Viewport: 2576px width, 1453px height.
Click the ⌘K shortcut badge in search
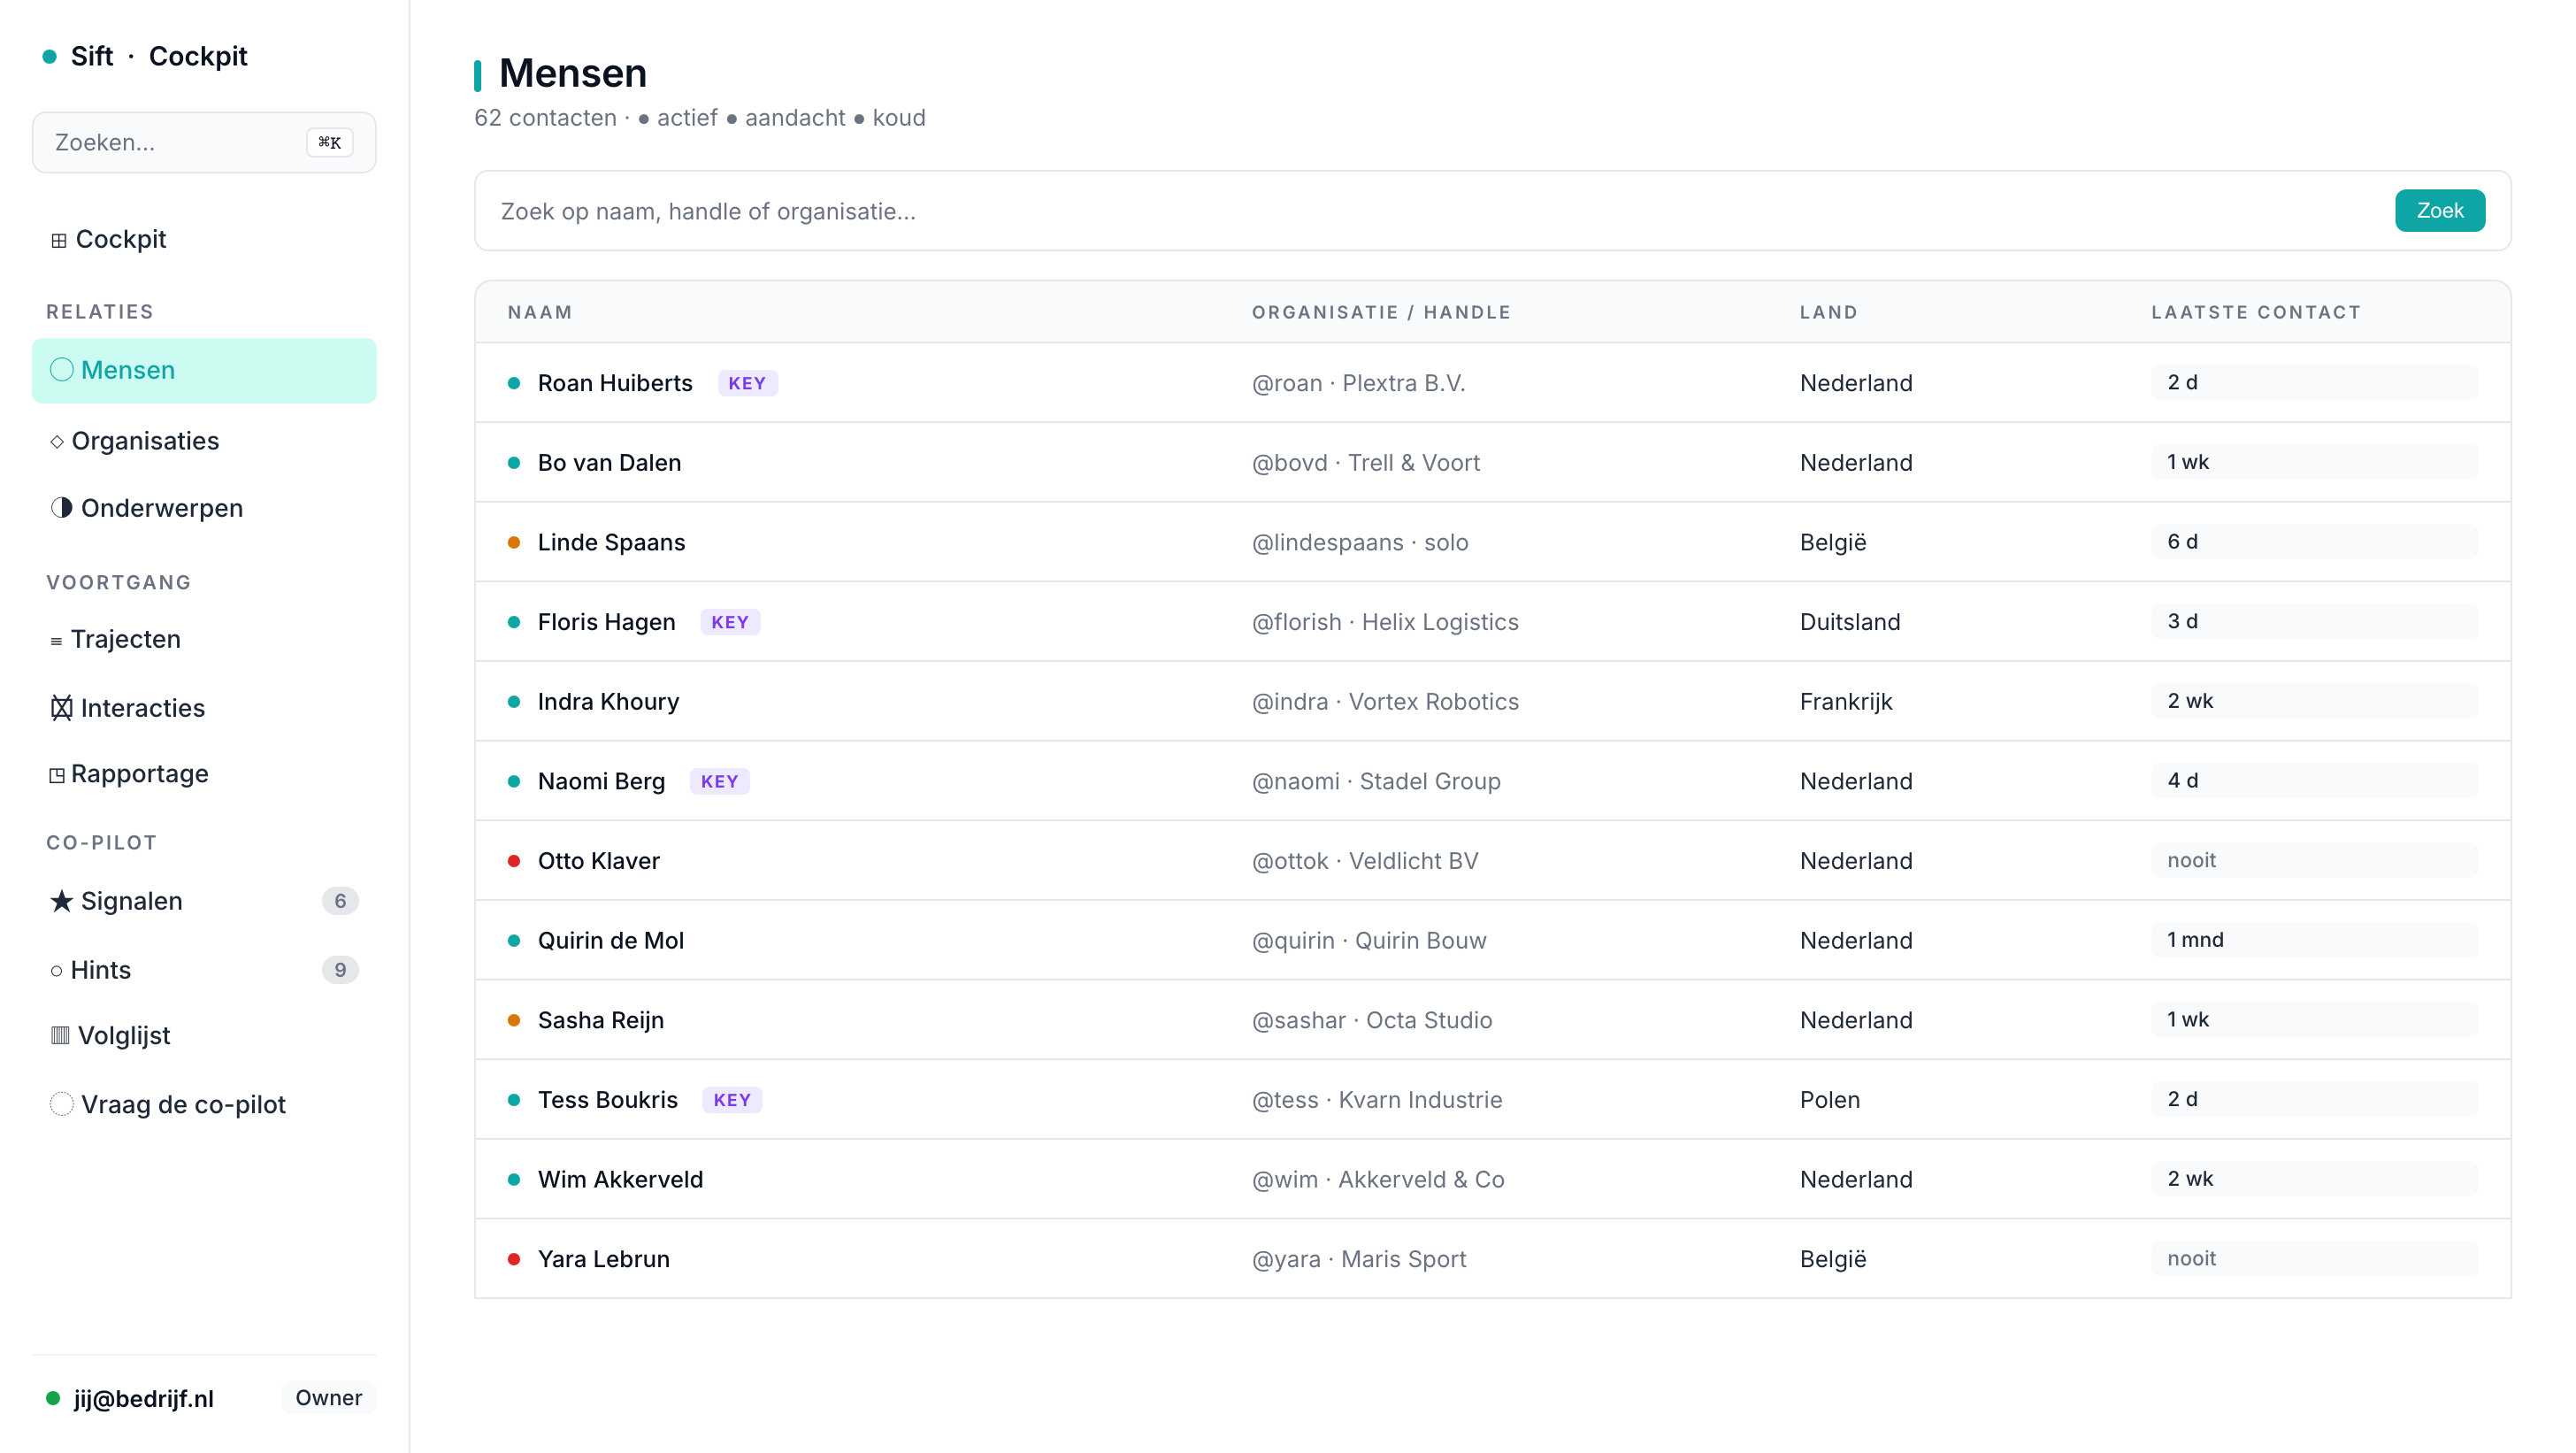(x=330, y=142)
